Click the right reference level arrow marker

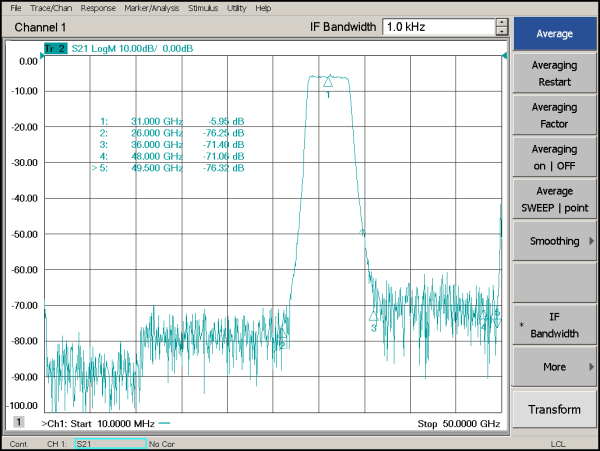(x=504, y=56)
